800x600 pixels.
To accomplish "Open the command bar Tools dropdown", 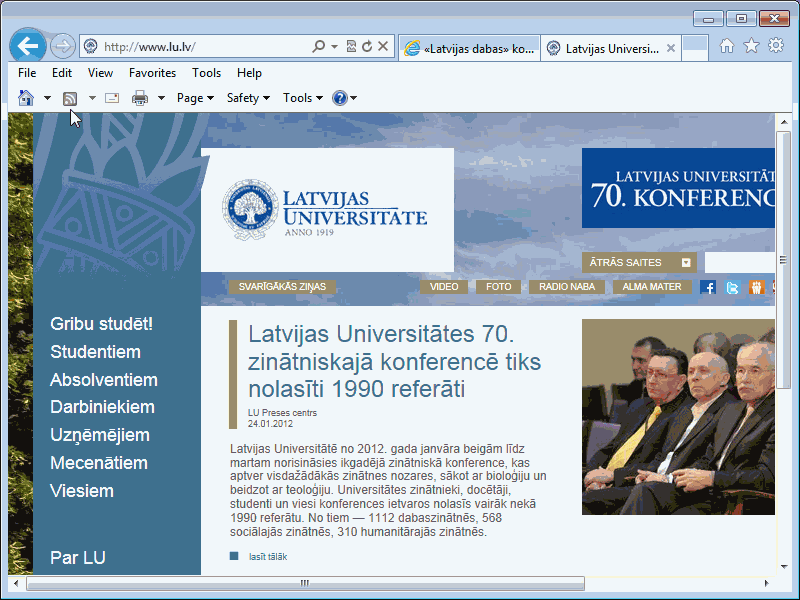I will click(303, 97).
